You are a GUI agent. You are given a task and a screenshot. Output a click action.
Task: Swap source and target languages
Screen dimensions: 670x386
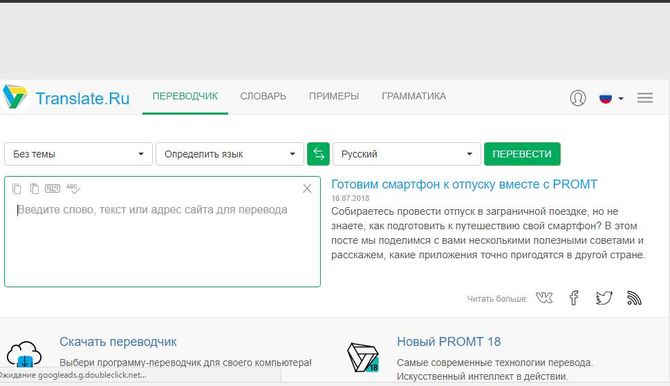(x=318, y=154)
